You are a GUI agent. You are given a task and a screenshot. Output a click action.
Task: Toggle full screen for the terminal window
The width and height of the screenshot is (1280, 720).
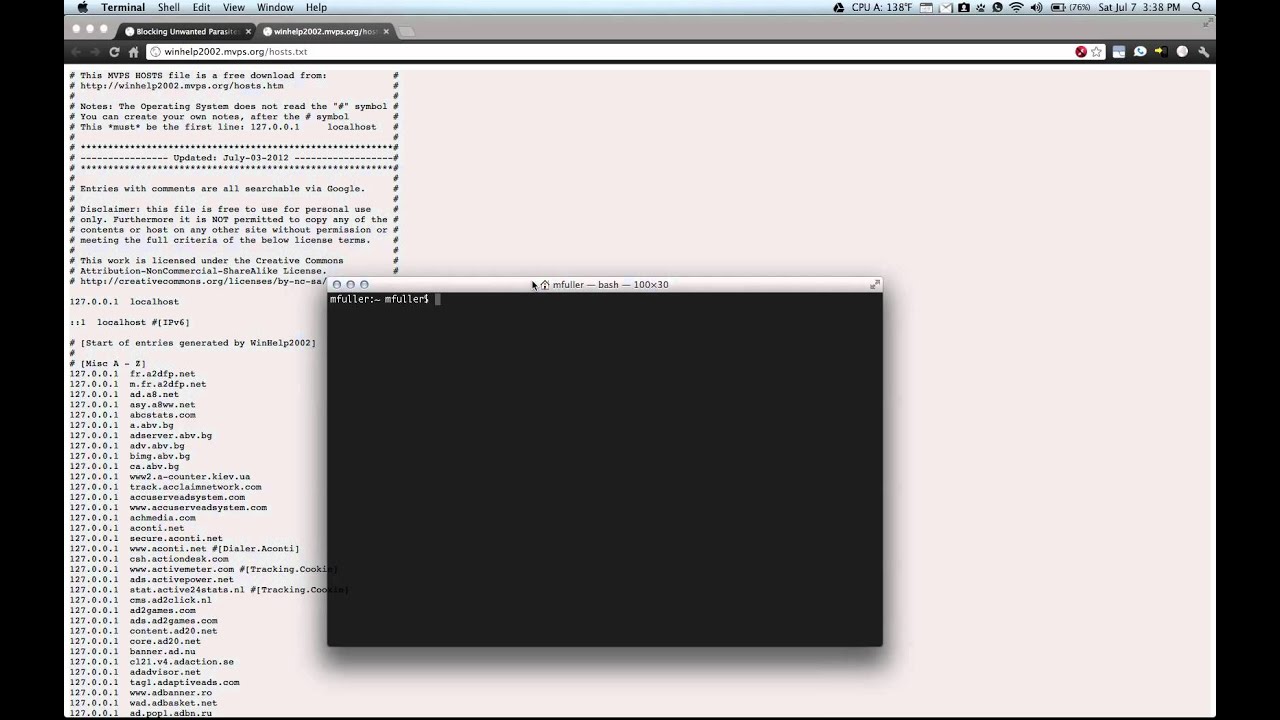click(875, 285)
